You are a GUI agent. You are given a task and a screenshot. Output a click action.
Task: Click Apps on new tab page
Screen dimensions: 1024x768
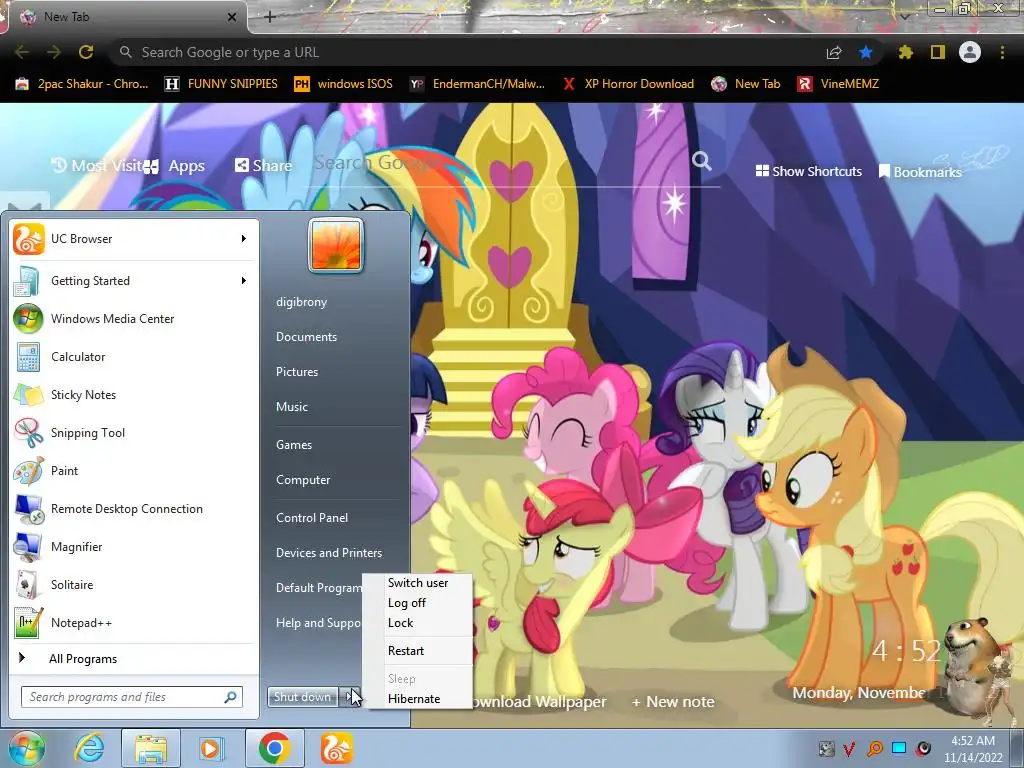click(175, 166)
